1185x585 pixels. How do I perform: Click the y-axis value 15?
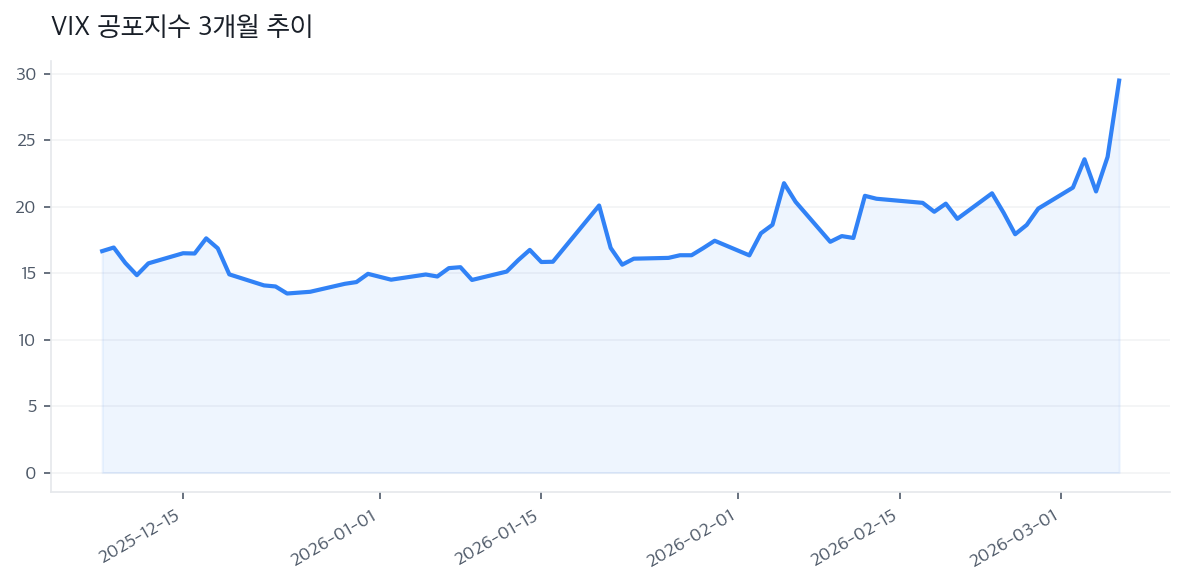(x=26, y=274)
